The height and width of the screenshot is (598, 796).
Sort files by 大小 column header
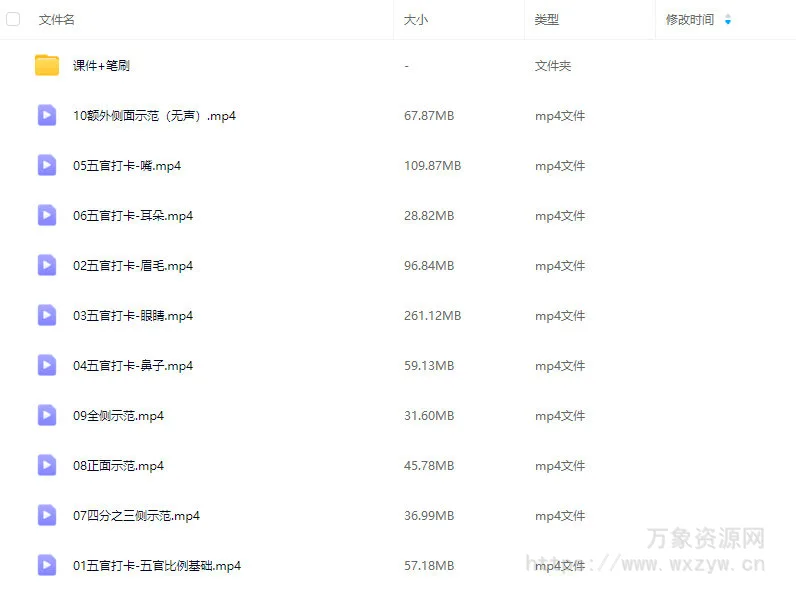pyautogui.click(x=415, y=20)
